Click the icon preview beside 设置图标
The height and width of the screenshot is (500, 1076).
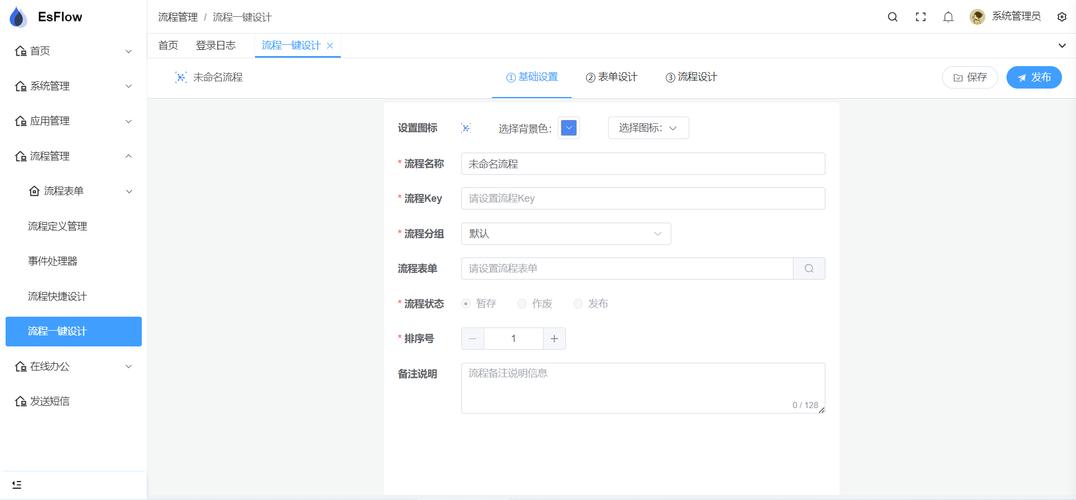[465, 128]
